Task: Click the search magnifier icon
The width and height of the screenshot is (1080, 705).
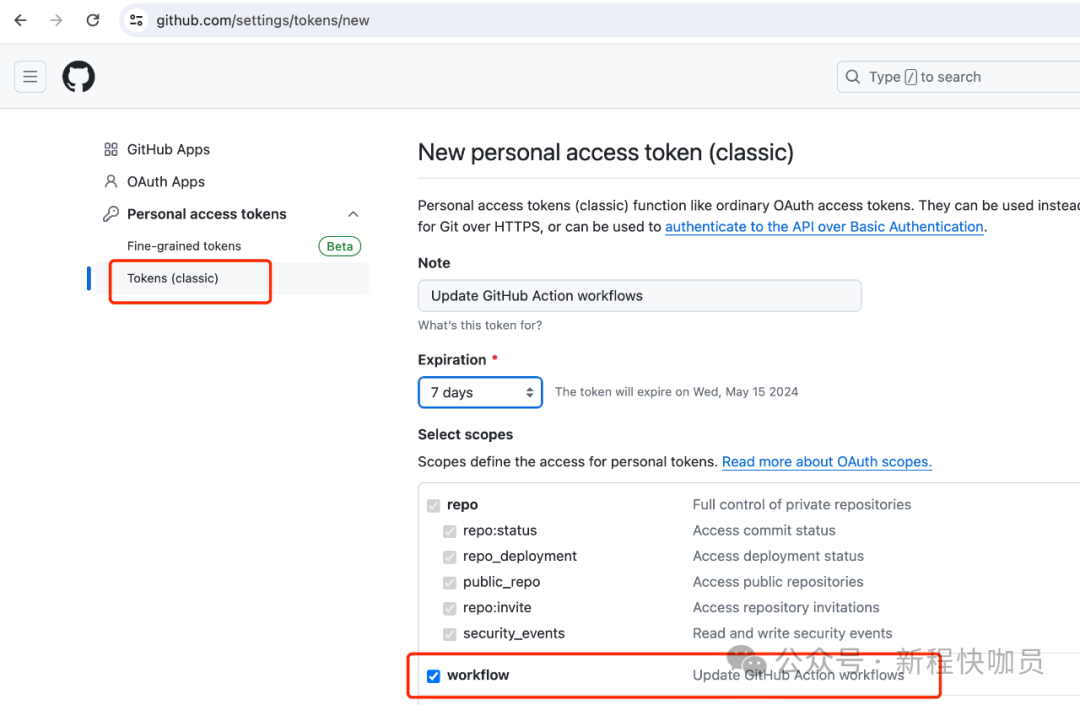Action: [852, 76]
